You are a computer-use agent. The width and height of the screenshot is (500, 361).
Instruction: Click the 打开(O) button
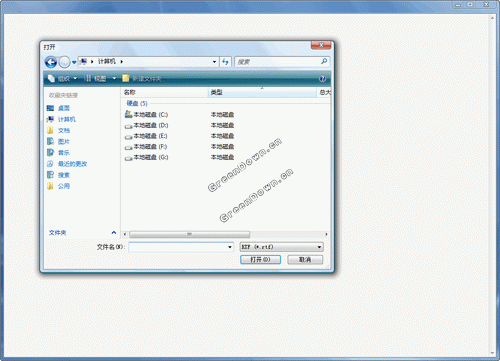click(x=260, y=260)
